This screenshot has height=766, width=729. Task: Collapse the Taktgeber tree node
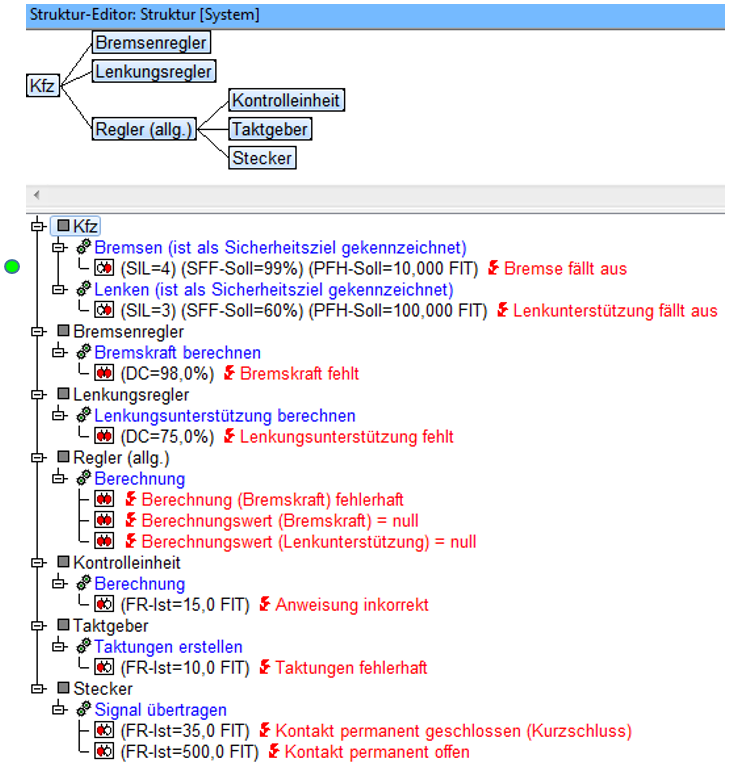37,625
